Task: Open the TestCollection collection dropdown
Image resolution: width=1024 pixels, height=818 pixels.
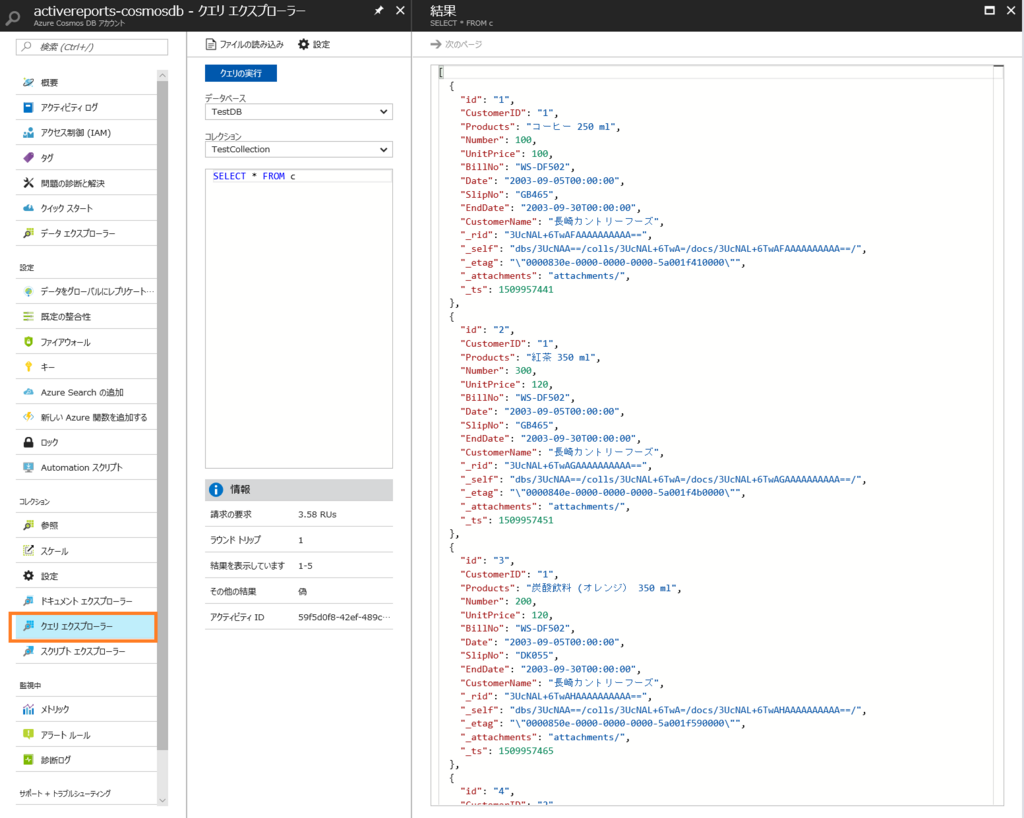Action: click(298, 149)
